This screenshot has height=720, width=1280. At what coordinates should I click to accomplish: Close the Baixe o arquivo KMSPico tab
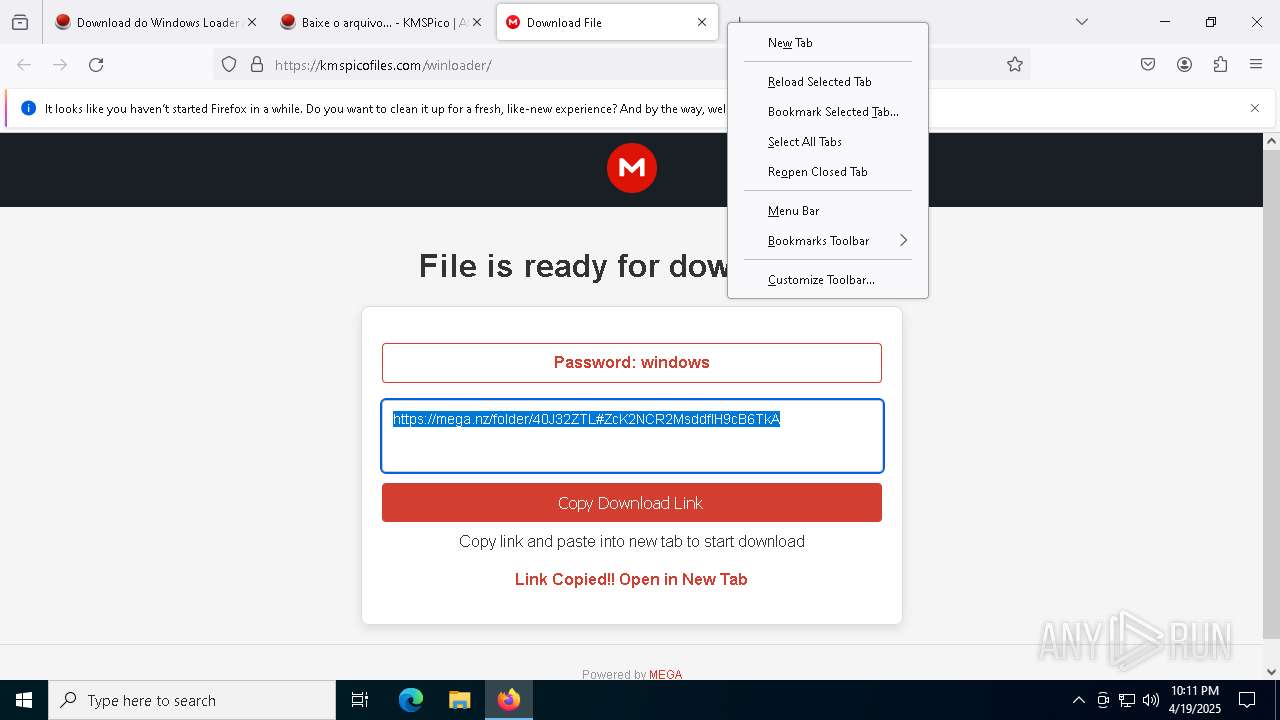pyautogui.click(x=477, y=22)
